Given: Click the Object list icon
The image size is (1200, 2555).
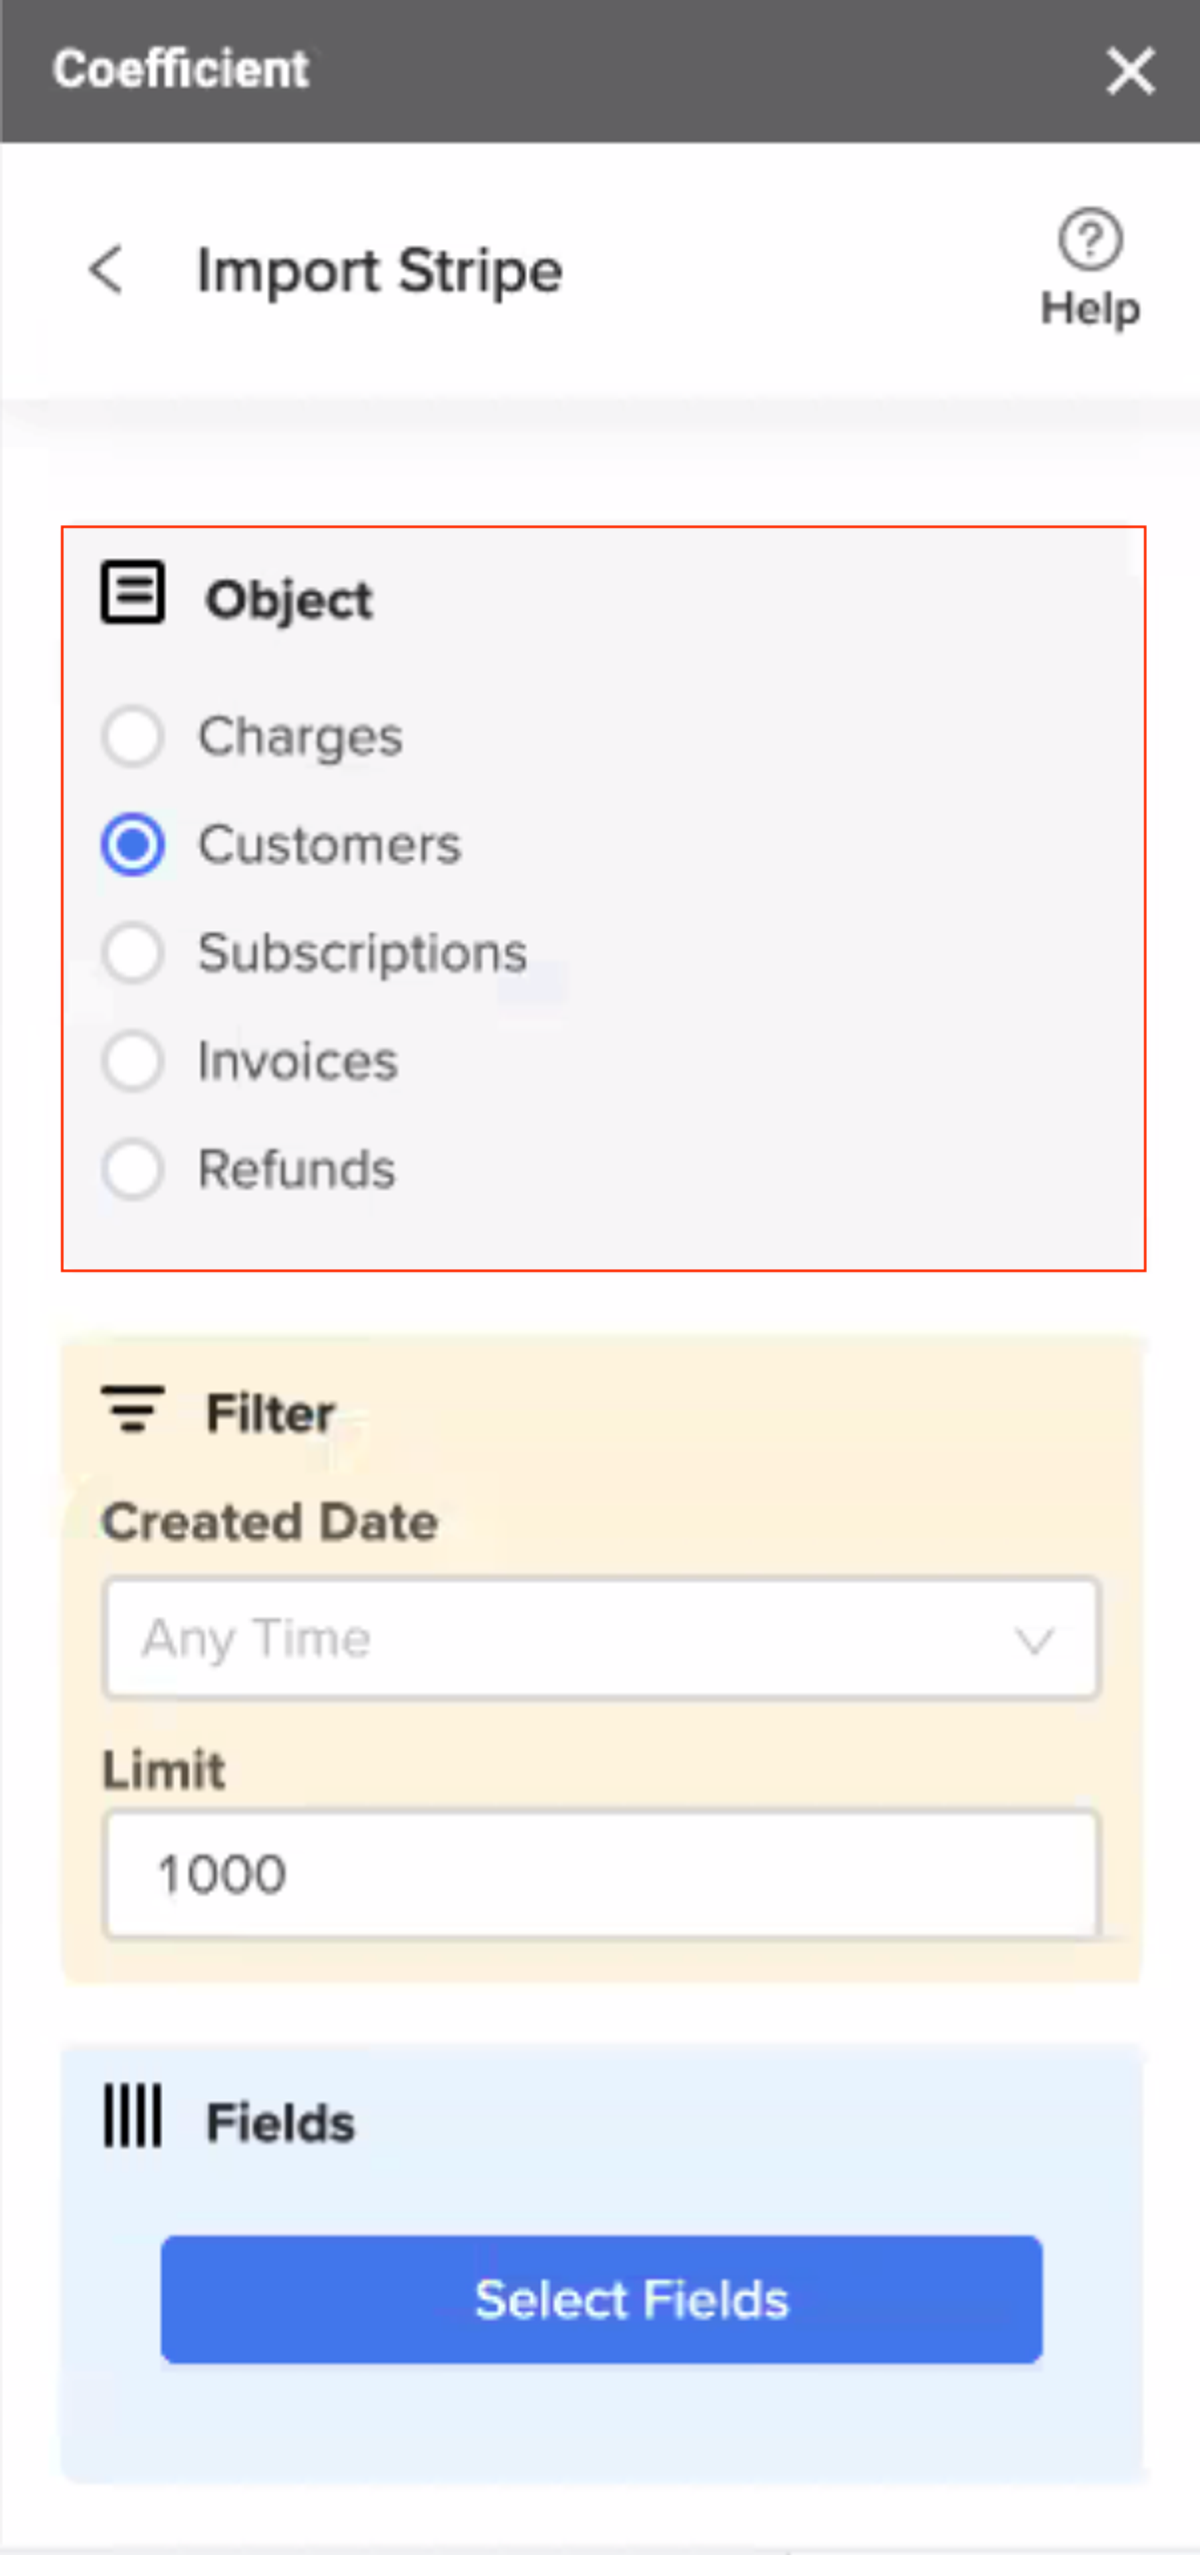Looking at the screenshot, I should pos(133,594).
